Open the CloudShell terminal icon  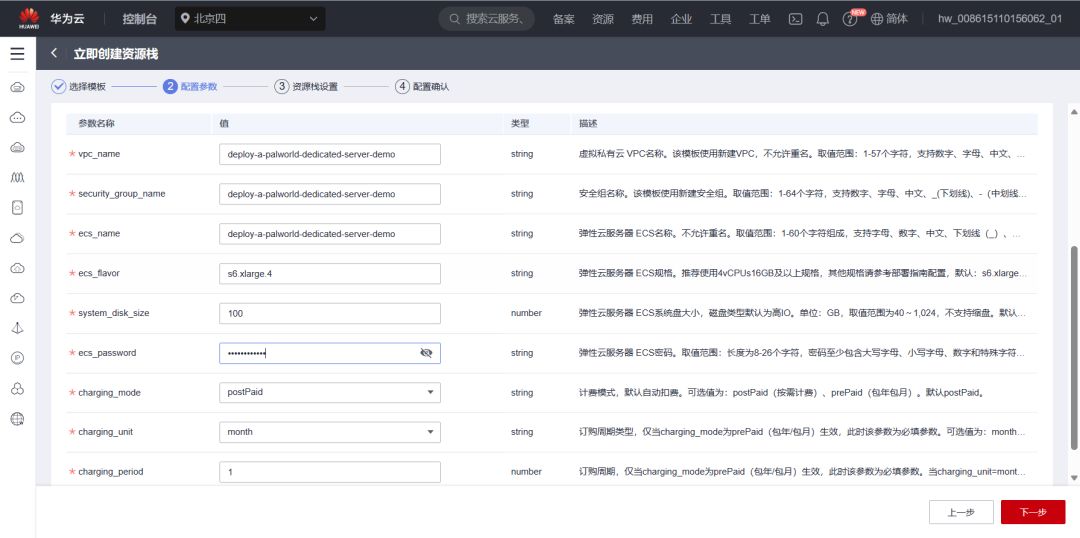click(796, 19)
